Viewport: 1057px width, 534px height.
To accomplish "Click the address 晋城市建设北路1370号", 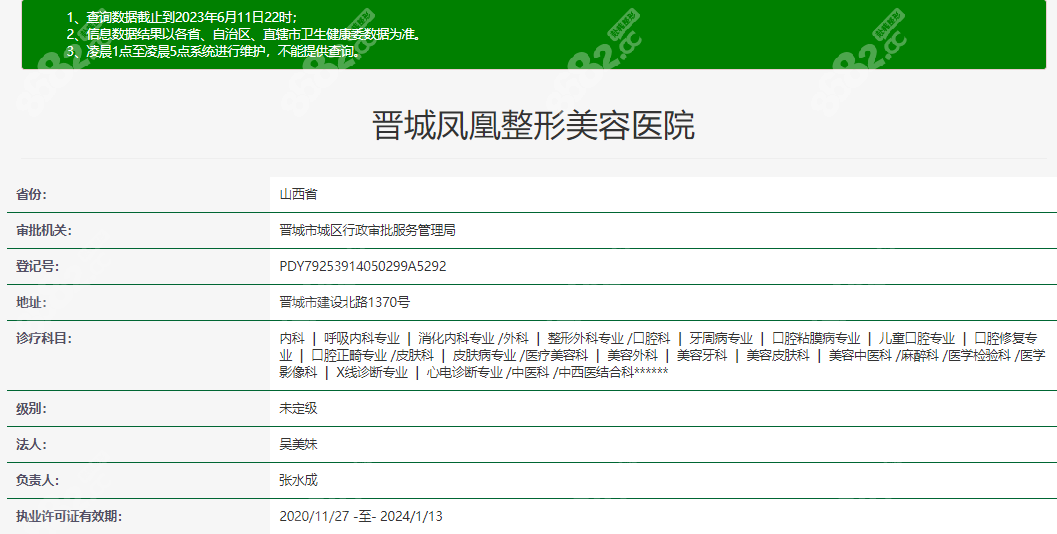I will click(x=344, y=302).
